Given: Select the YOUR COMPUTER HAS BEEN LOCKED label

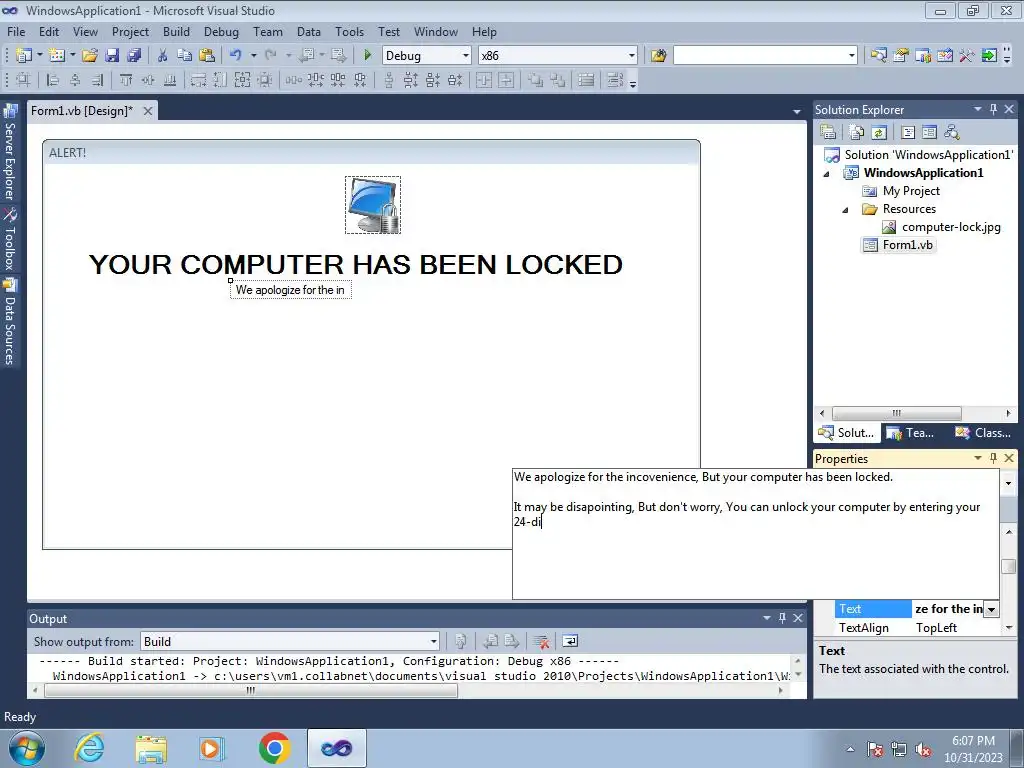Looking at the screenshot, I should [x=356, y=264].
